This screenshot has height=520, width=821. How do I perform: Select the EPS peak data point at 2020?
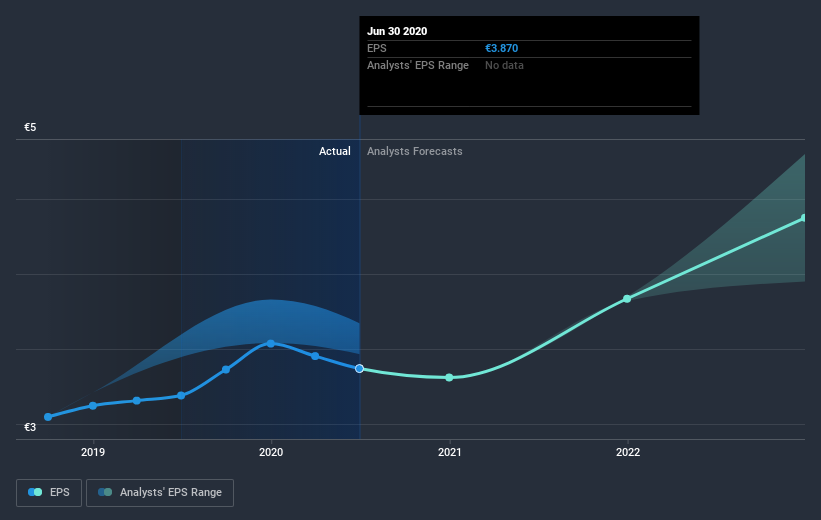coord(271,344)
